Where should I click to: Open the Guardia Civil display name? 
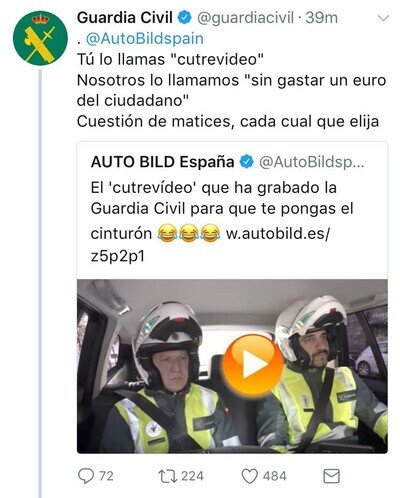pos(125,18)
